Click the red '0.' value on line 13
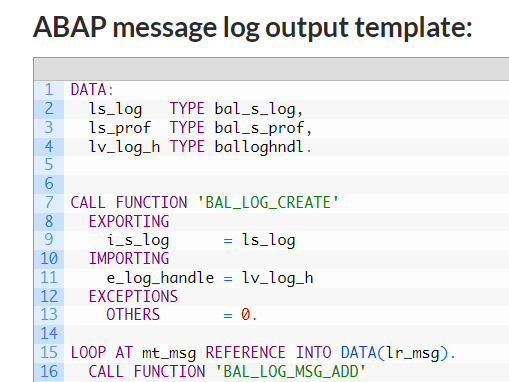Viewport: 509px width, 382px height. [249, 314]
